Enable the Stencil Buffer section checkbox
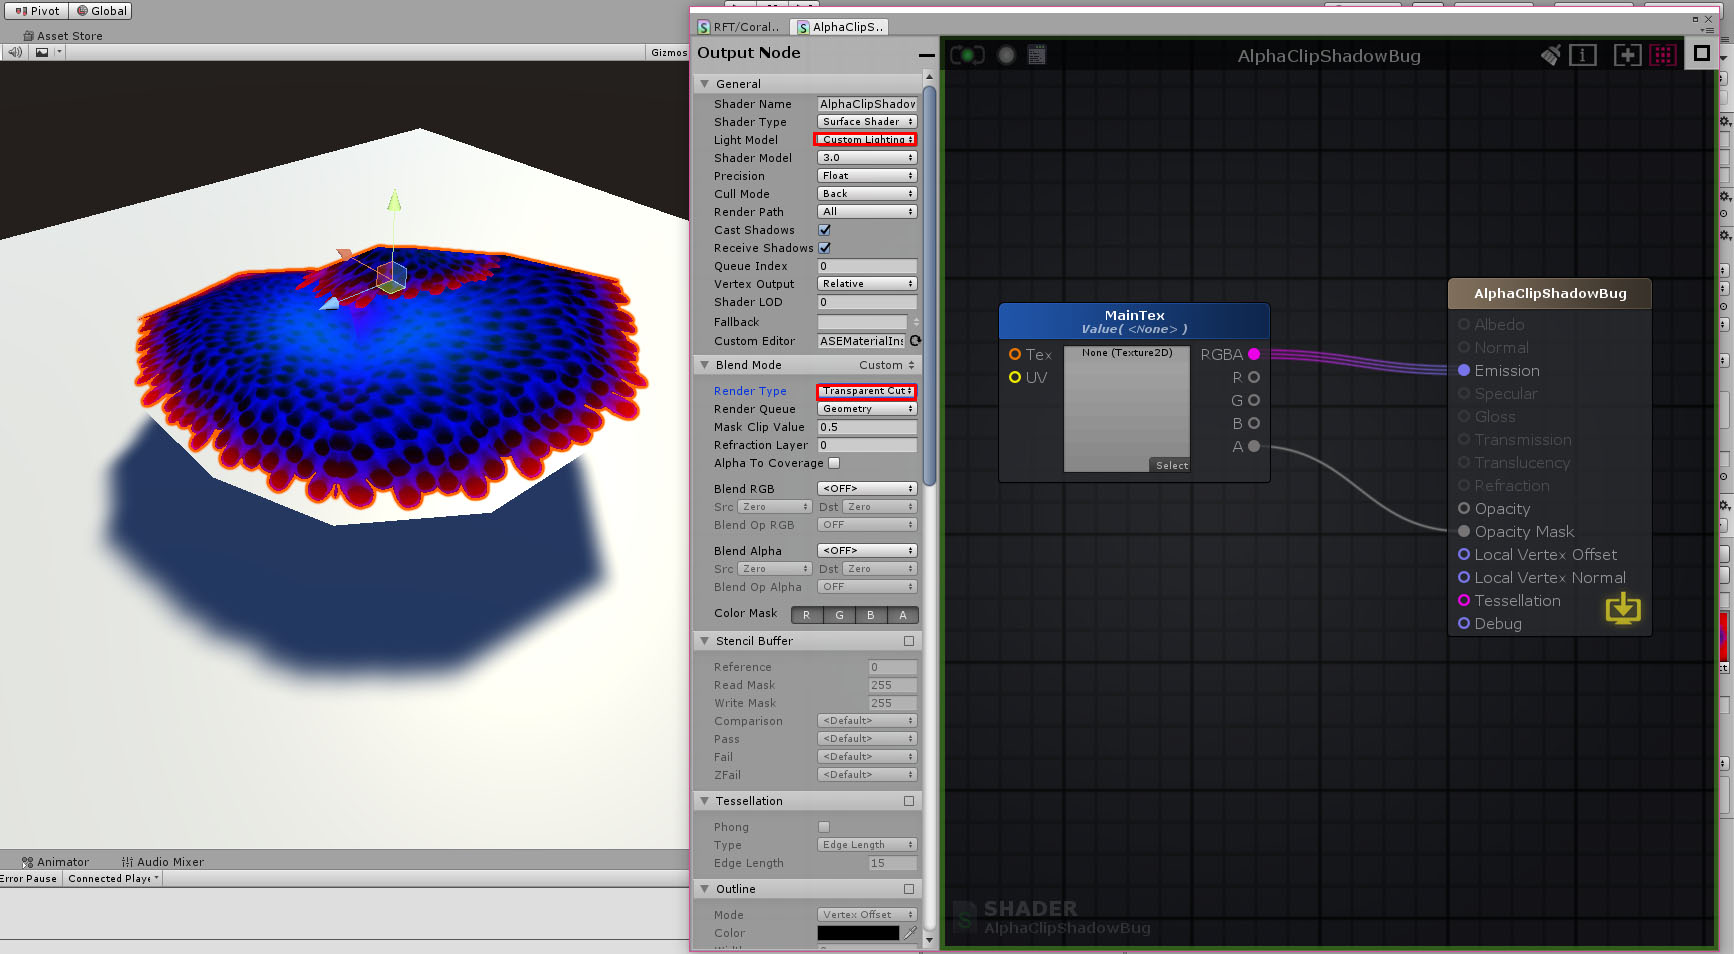Viewport: 1734px width, 954px height. click(909, 641)
